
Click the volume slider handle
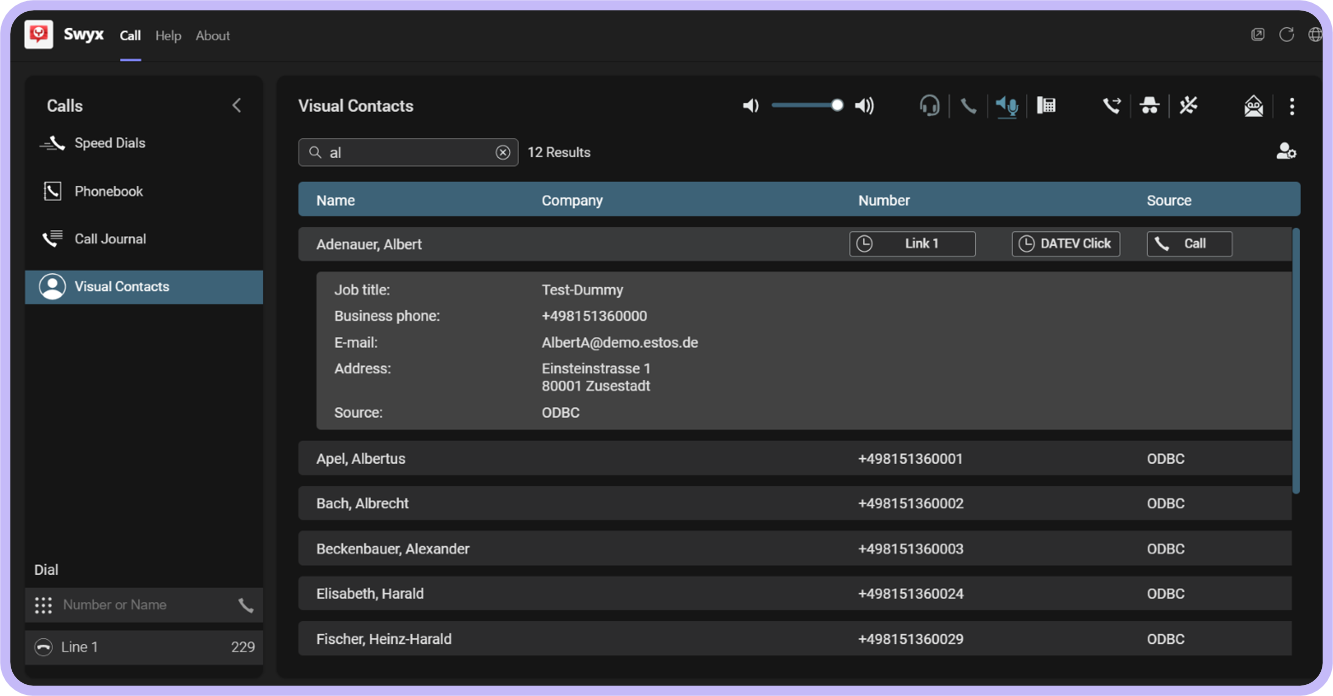837,105
